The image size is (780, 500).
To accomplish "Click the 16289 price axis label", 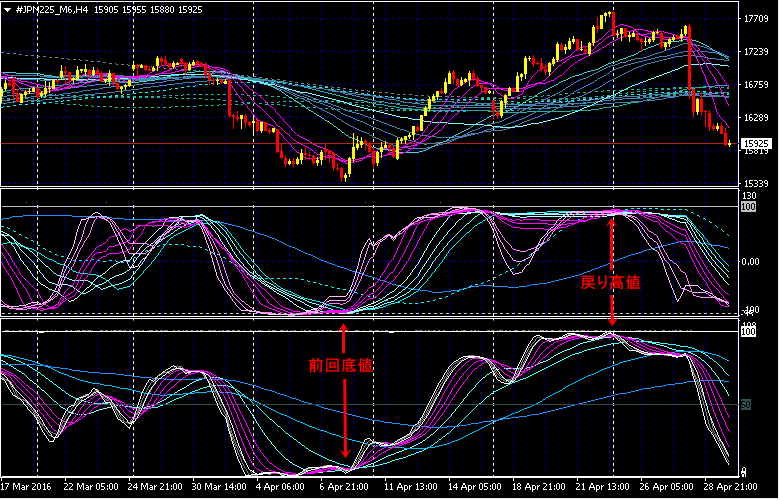I will click(755, 118).
